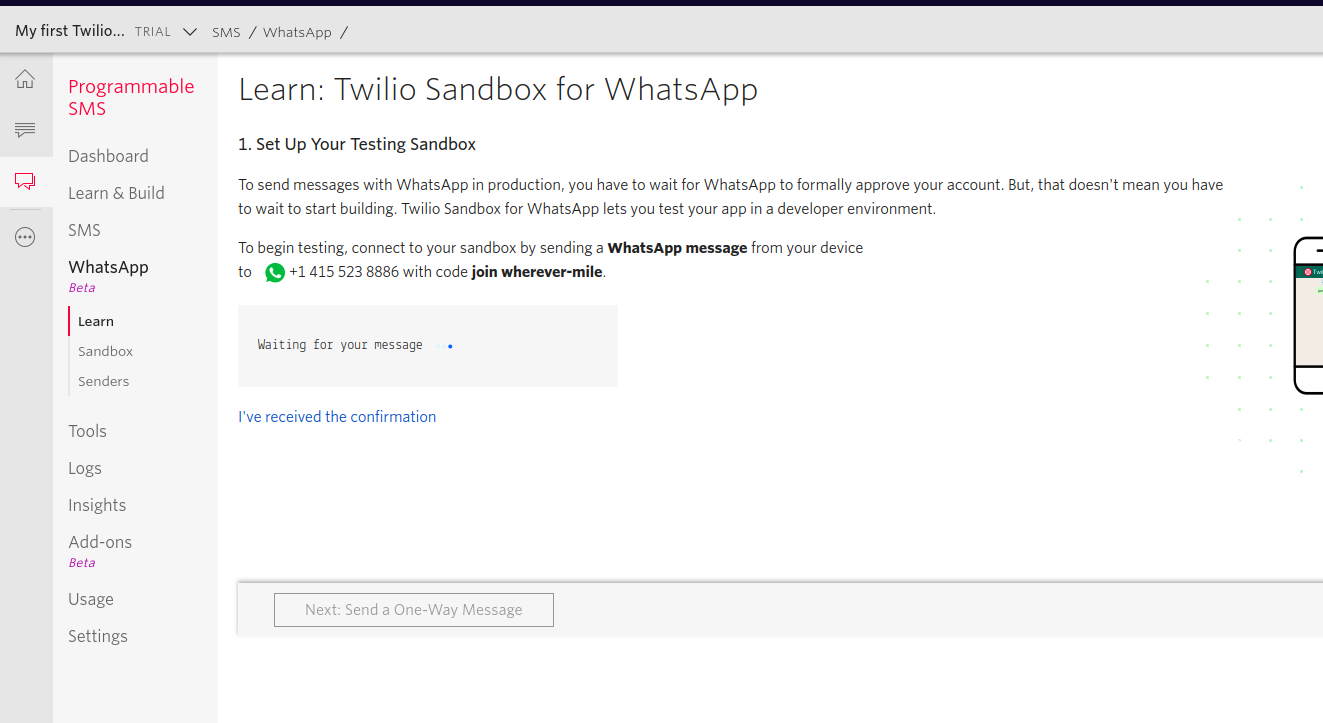Viewport: 1323px width, 723px height.
Task: Navigate to Insights section
Action: (x=97, y=505)
